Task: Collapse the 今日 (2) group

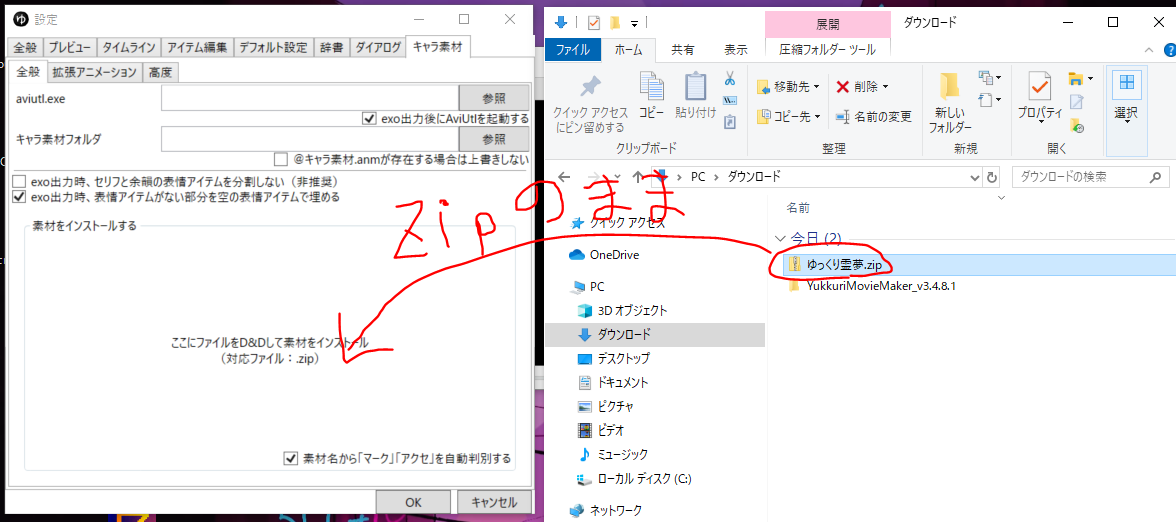Action: (x=780, y=238)
